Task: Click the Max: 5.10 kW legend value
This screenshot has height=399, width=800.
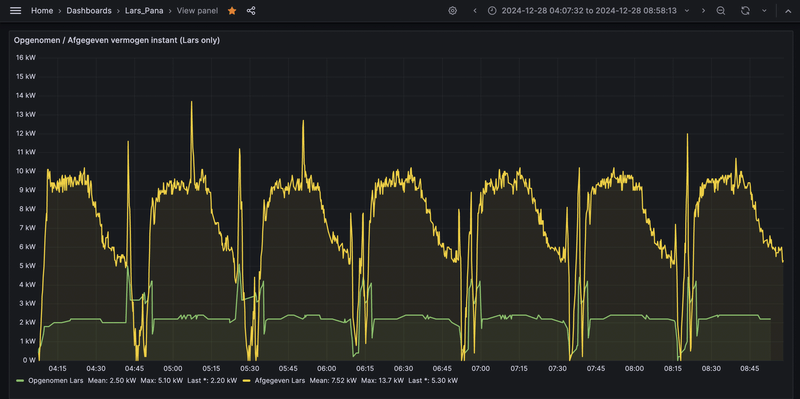Action: click(162, 380)
